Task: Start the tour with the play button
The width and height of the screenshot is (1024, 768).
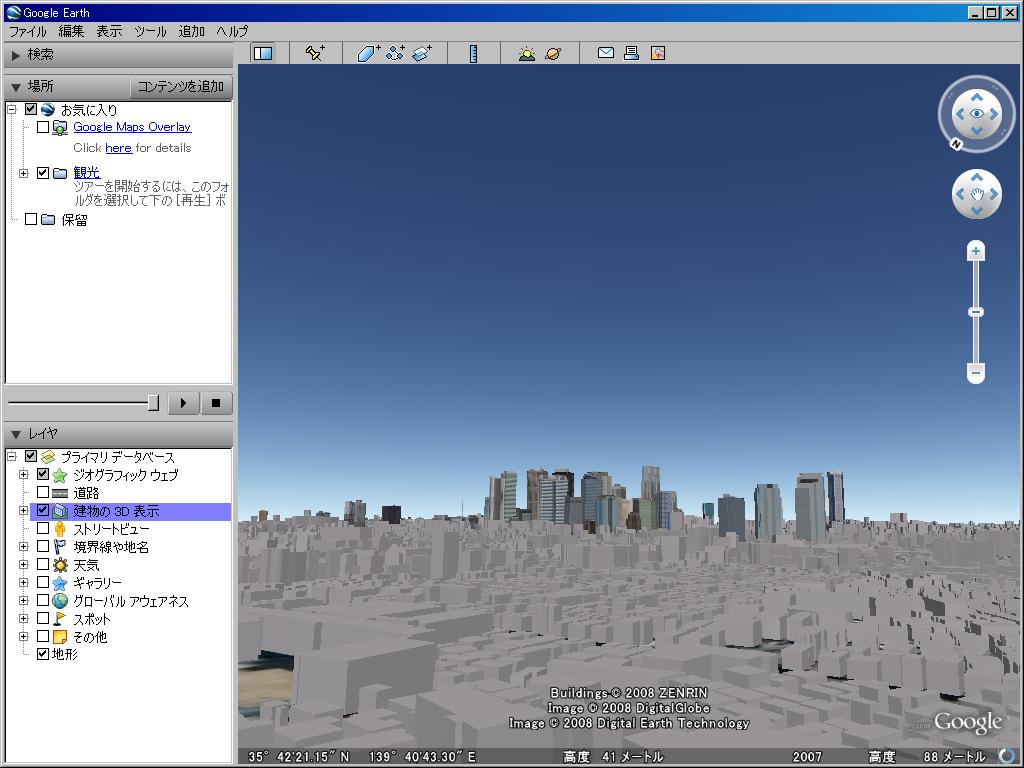Action: pos(184,403)
